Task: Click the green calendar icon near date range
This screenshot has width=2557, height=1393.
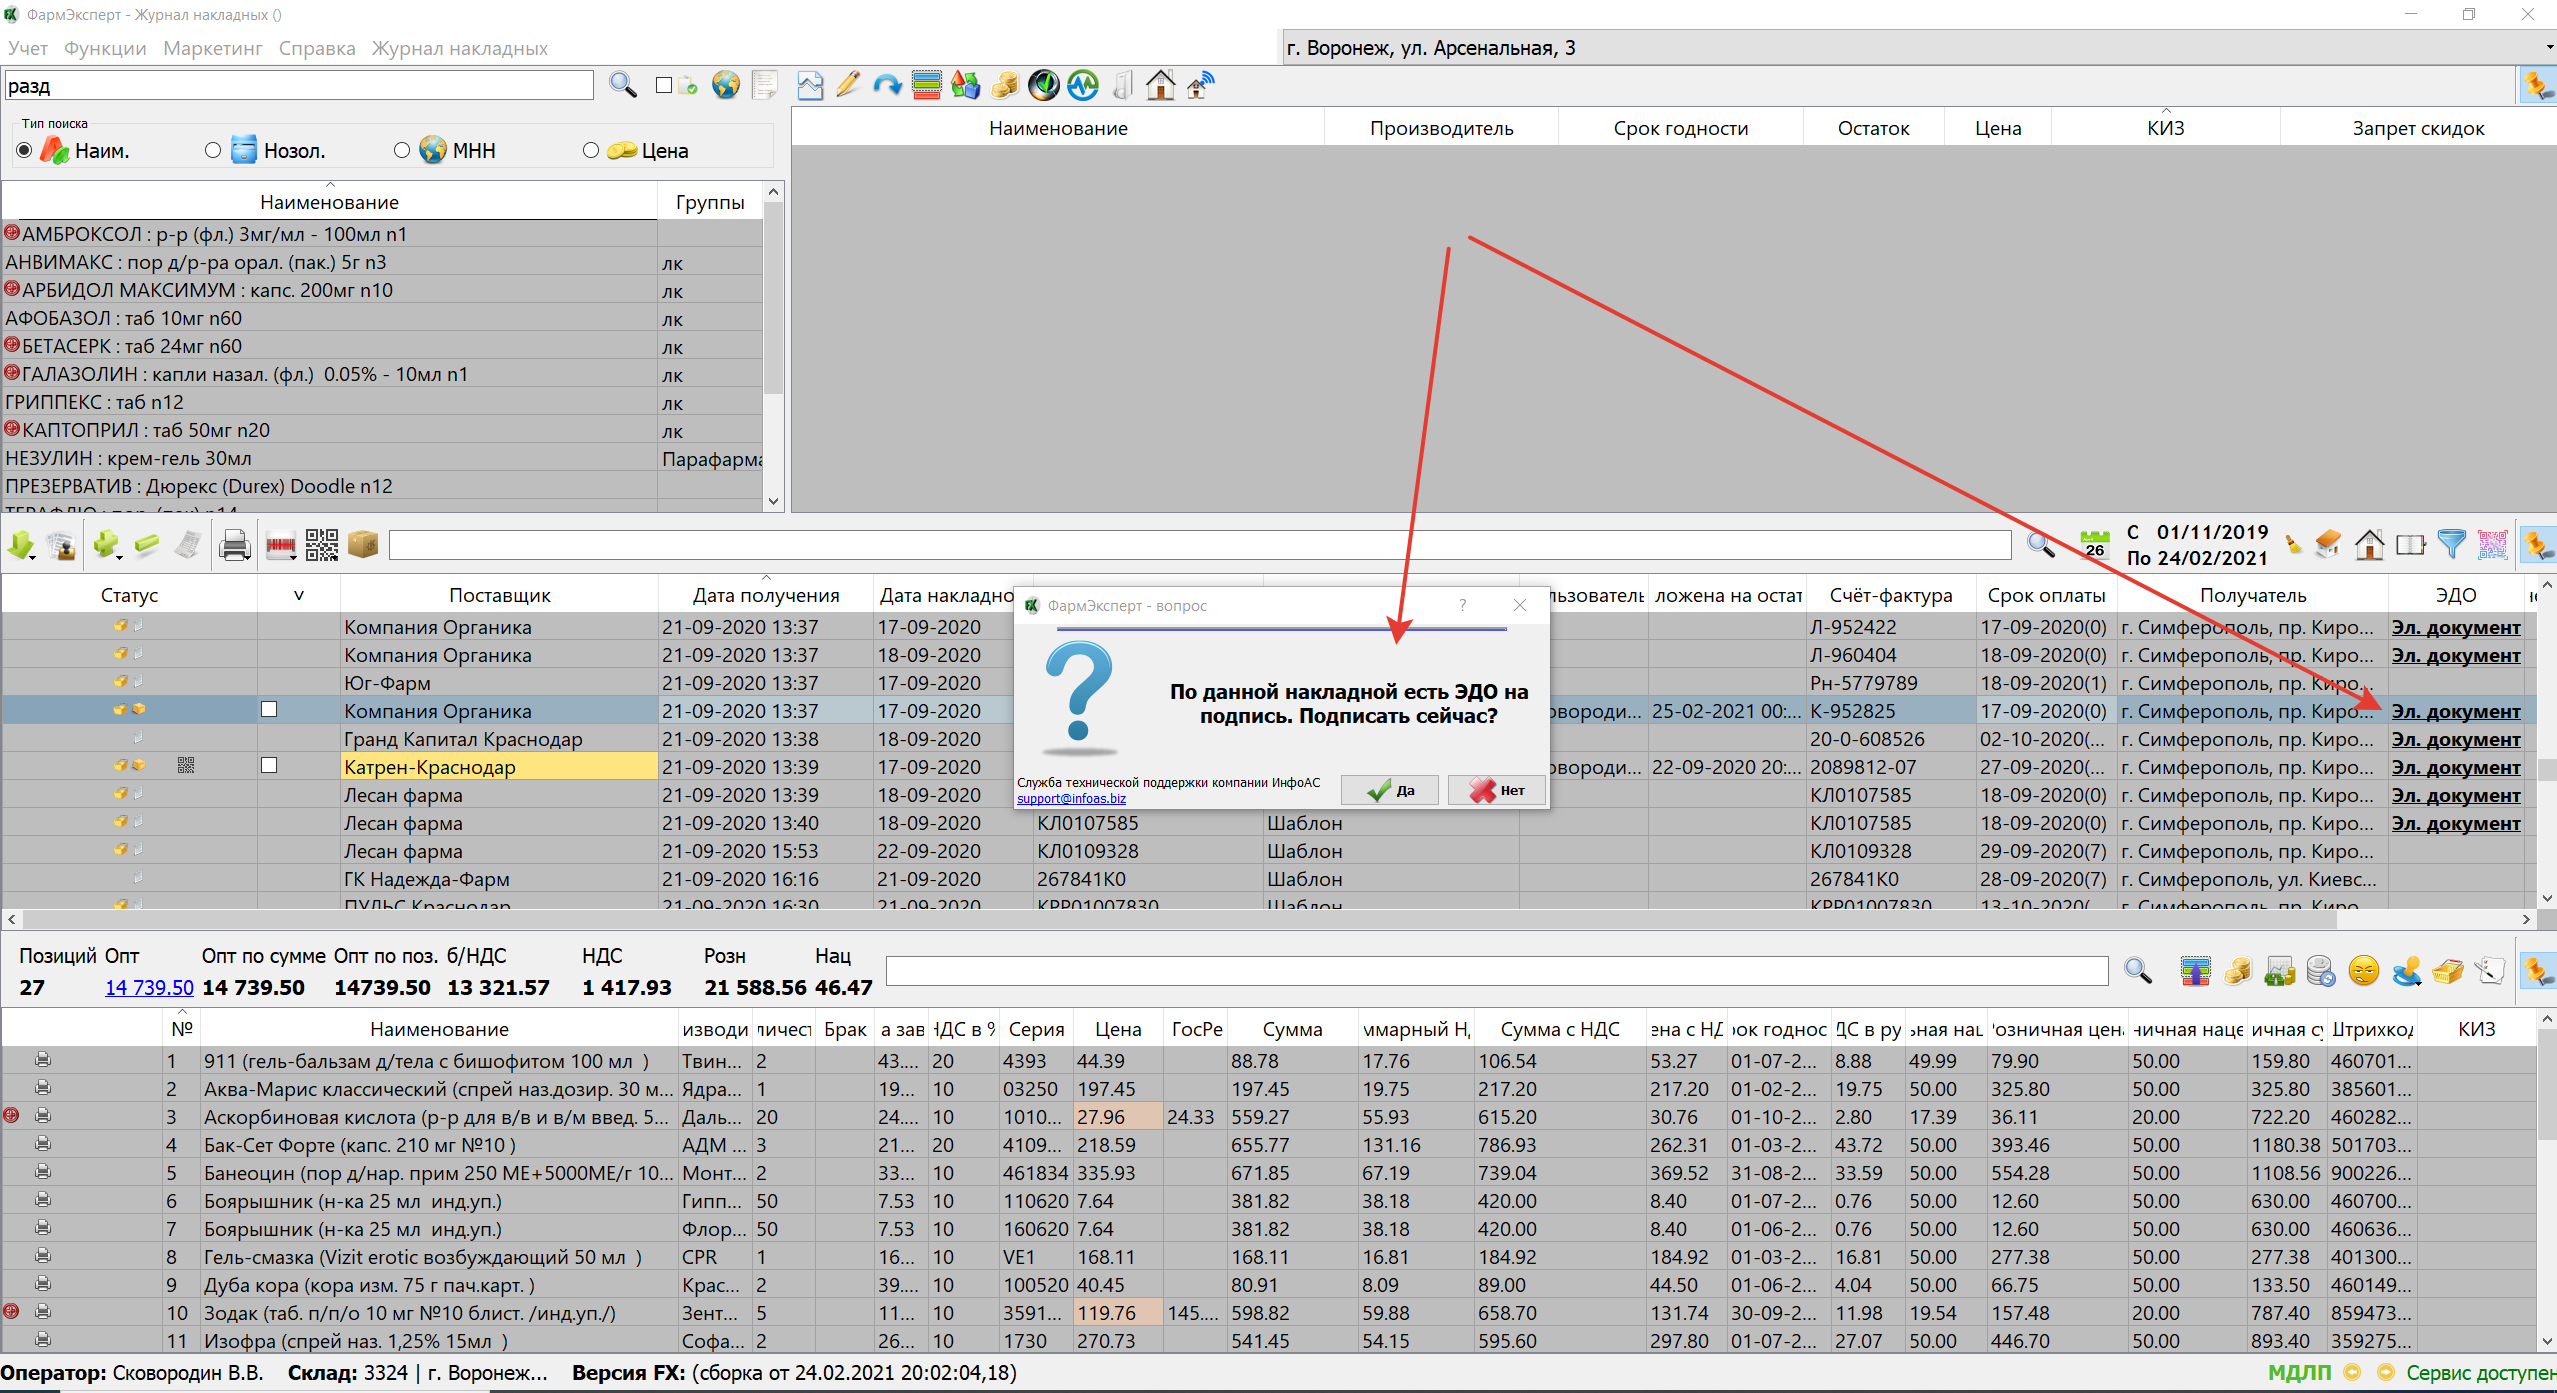Action: coord(2094,543)
